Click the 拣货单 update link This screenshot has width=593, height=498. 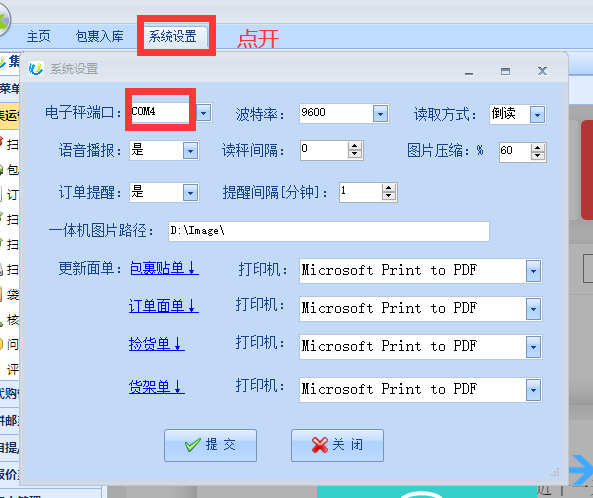click(x=157, y=344)
